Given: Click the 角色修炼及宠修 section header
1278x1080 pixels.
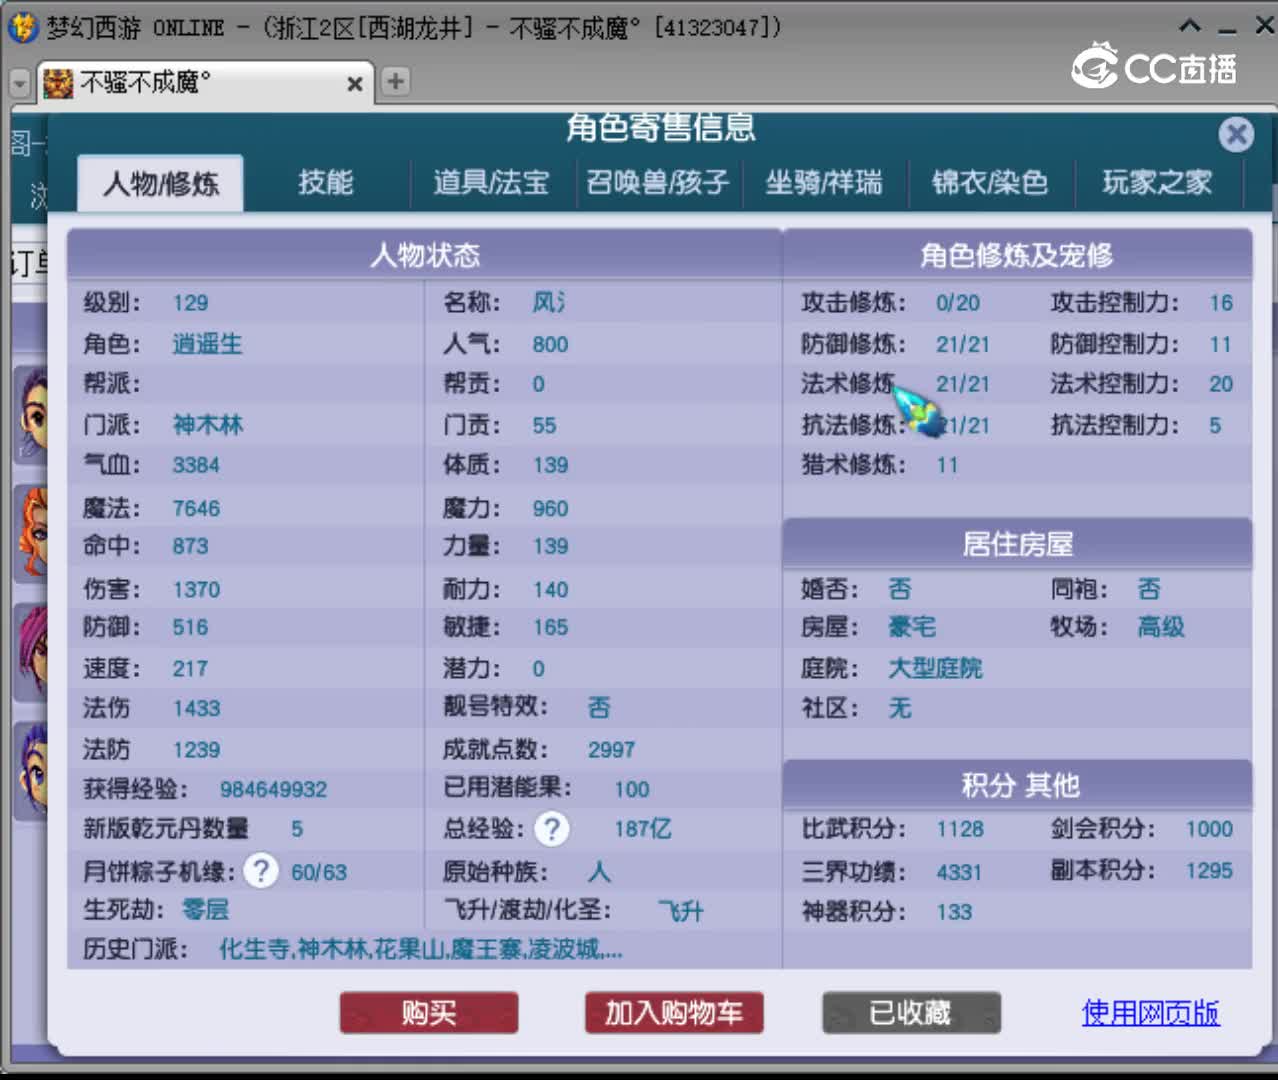Looking at the screenshot, I should click(1017, 255).
